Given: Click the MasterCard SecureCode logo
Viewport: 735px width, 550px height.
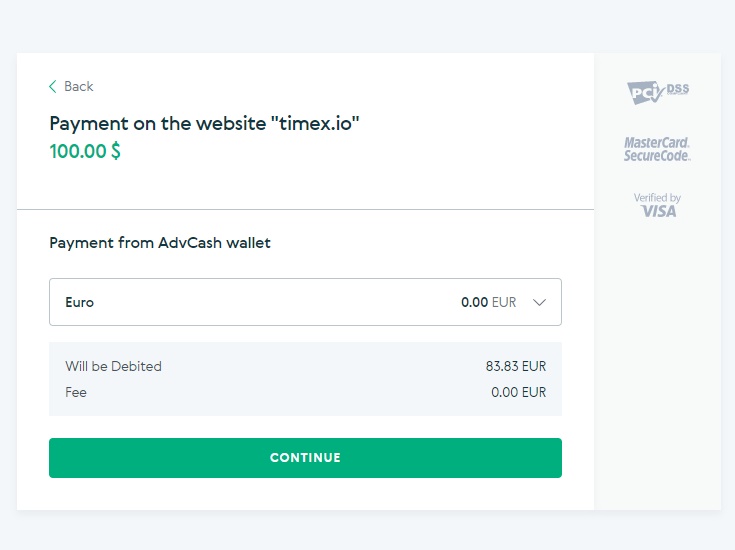Looking at the screenshot, I should (657, 149).
